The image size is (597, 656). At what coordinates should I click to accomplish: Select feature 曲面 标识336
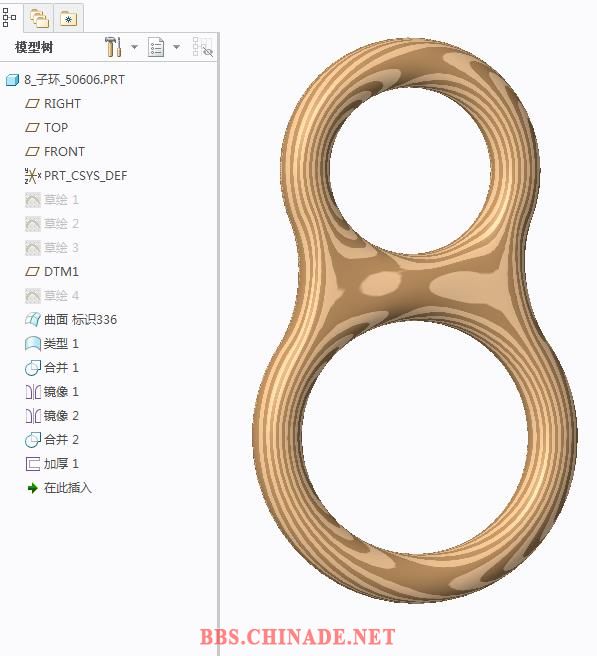[80, 320]
